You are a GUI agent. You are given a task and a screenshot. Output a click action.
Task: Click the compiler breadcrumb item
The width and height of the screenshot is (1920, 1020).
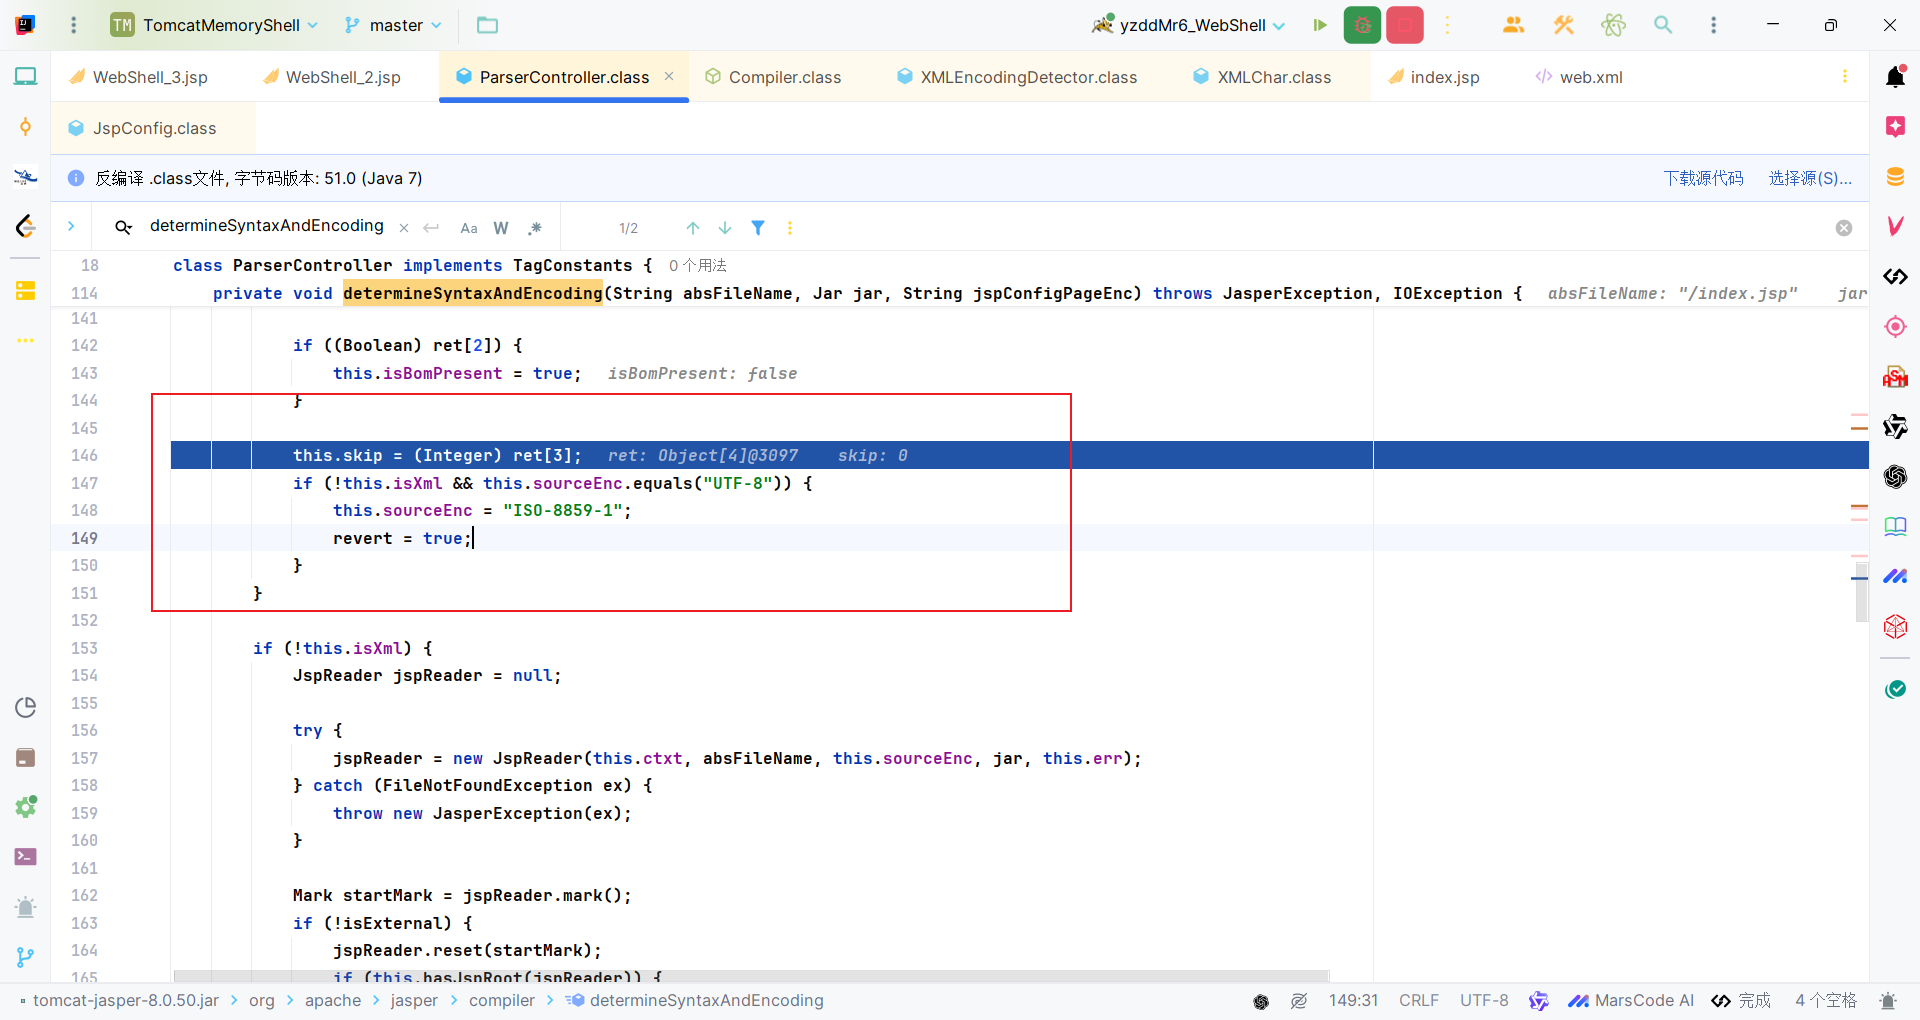click(502, 1000)
